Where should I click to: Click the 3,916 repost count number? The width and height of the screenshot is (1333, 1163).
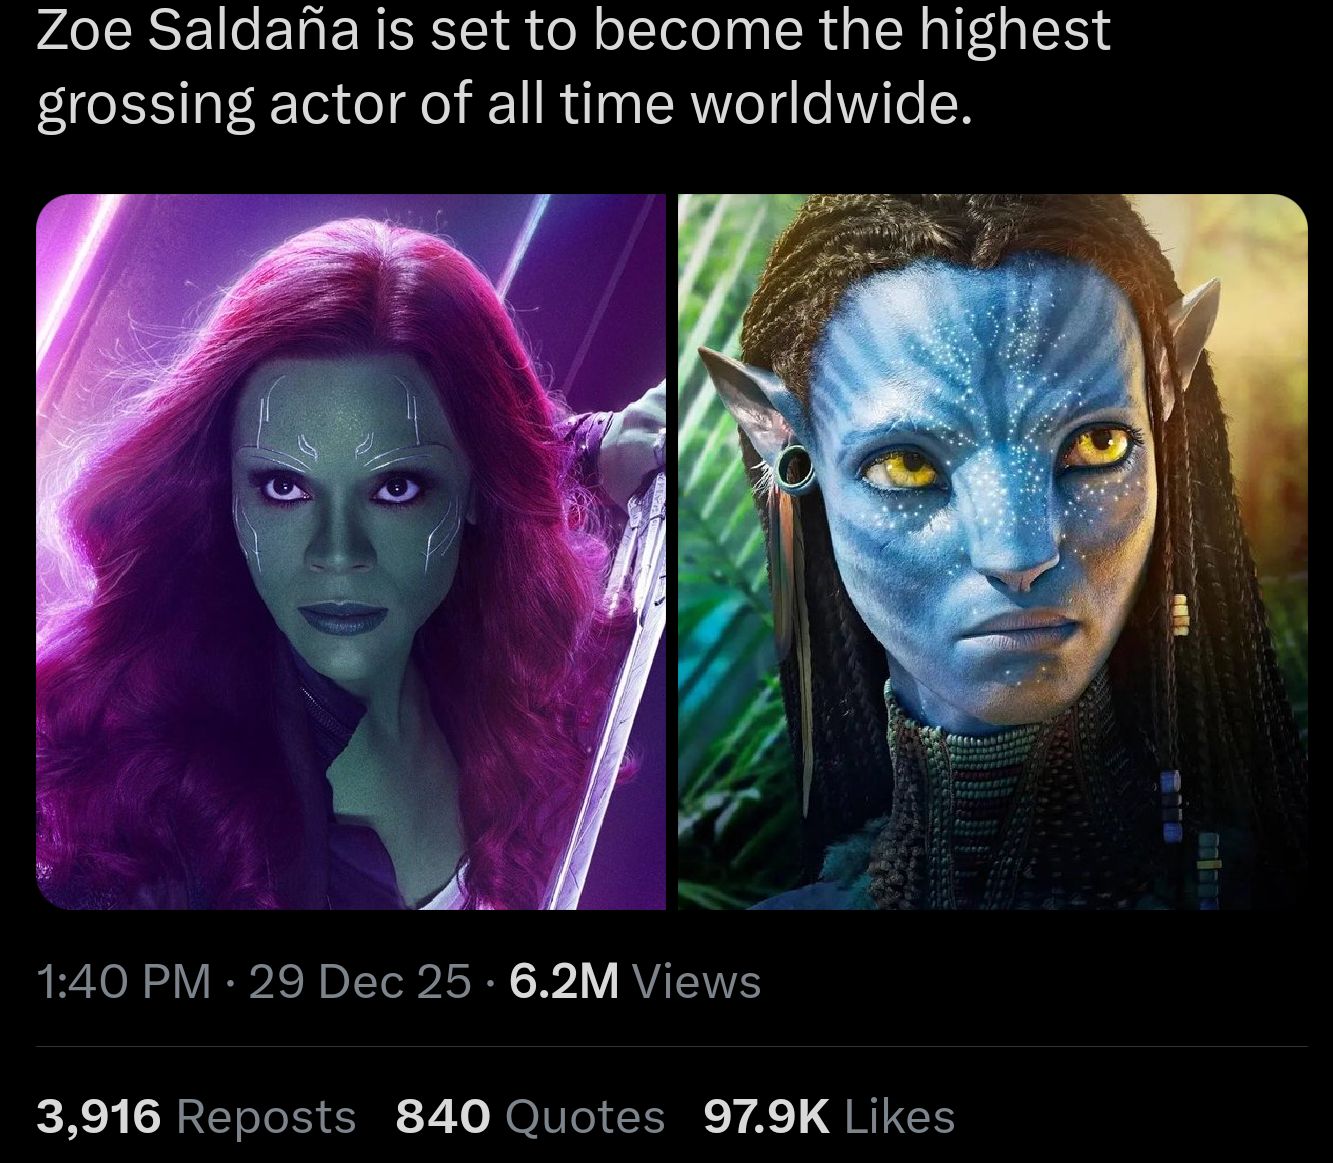click(99, 1117)
